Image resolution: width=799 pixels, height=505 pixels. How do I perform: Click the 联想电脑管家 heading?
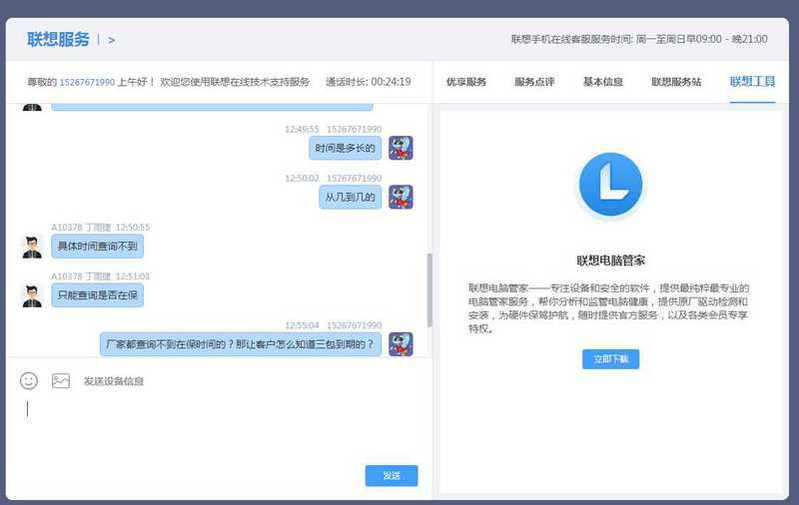(x=610, y=260)
